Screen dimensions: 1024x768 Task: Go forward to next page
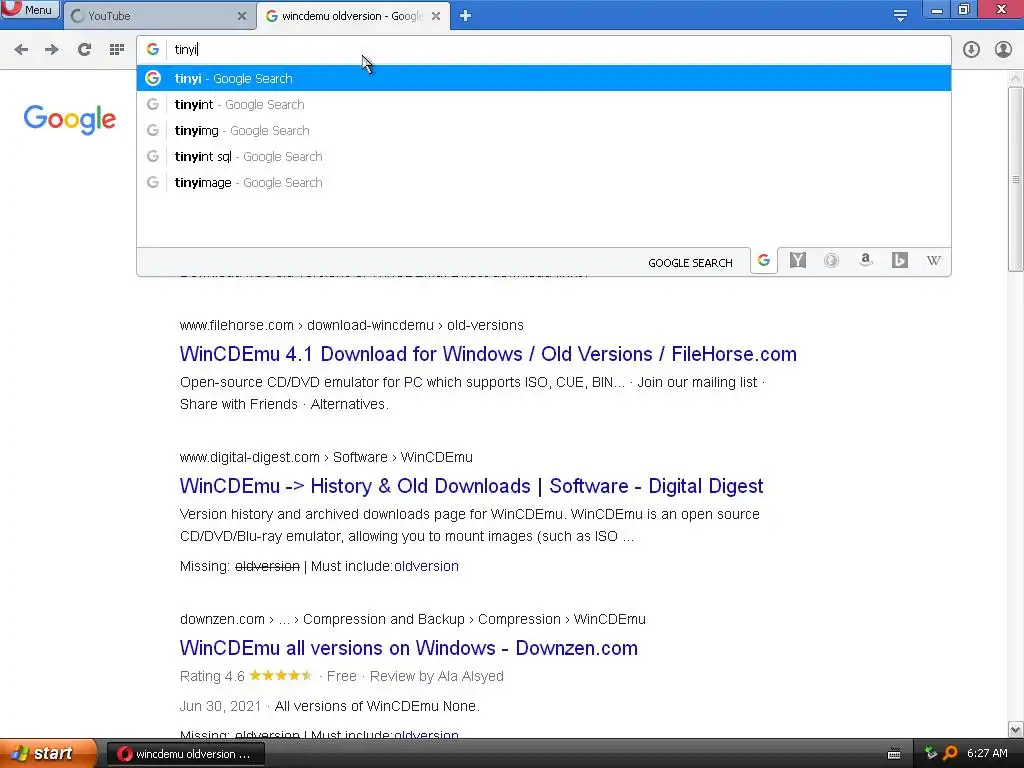point(52,50)
